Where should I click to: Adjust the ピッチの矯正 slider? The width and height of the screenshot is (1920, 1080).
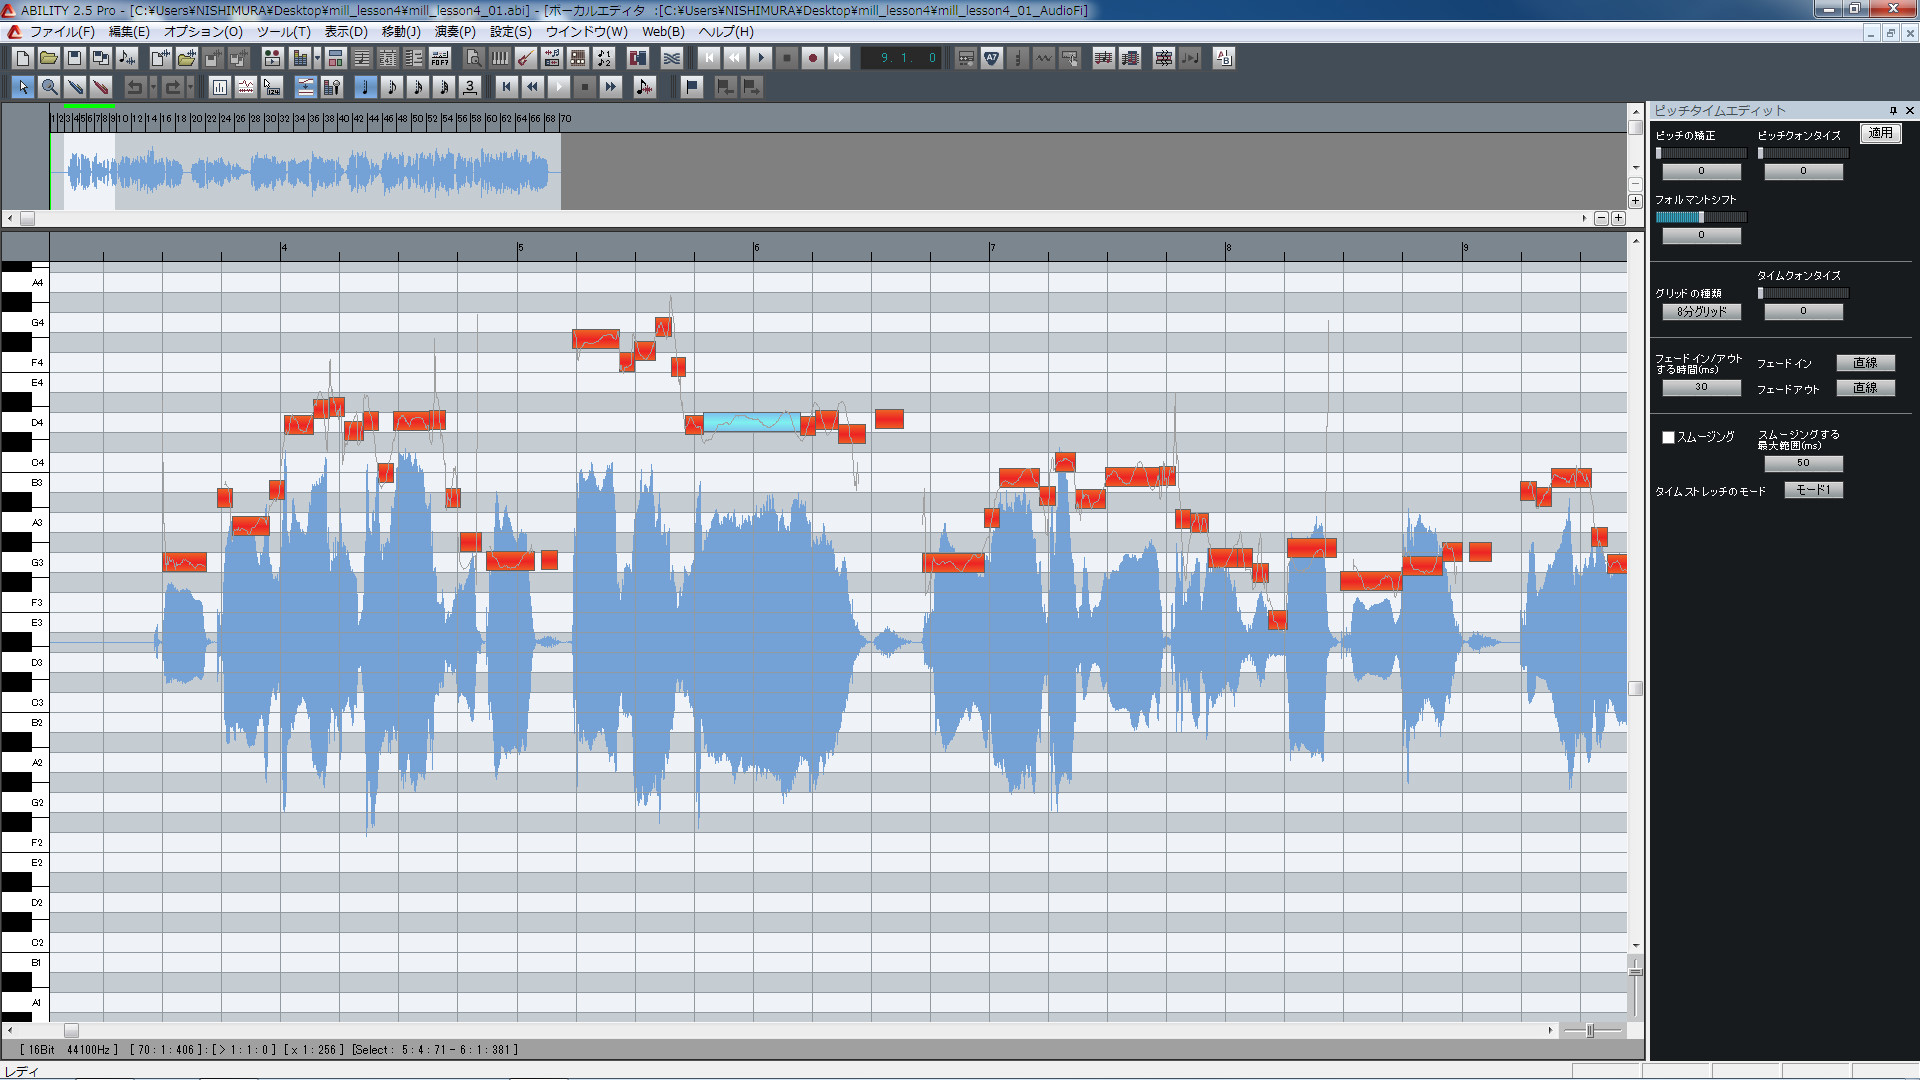point(1701,153)
